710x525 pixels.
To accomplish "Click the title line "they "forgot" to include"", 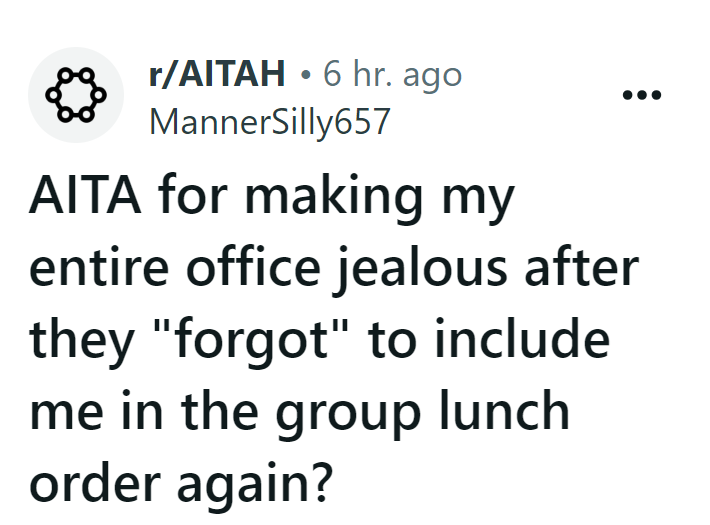I will pyautogui.click(x=318, y=340).
